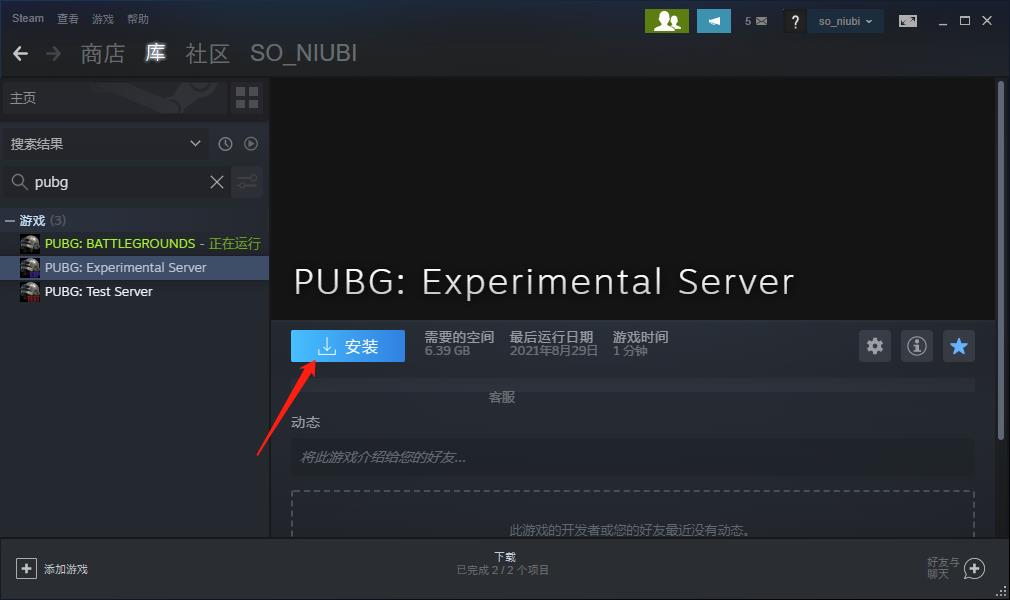Click the 添加游戏 add game button
The image size is (1010, 600).
[x=52, y=569]
